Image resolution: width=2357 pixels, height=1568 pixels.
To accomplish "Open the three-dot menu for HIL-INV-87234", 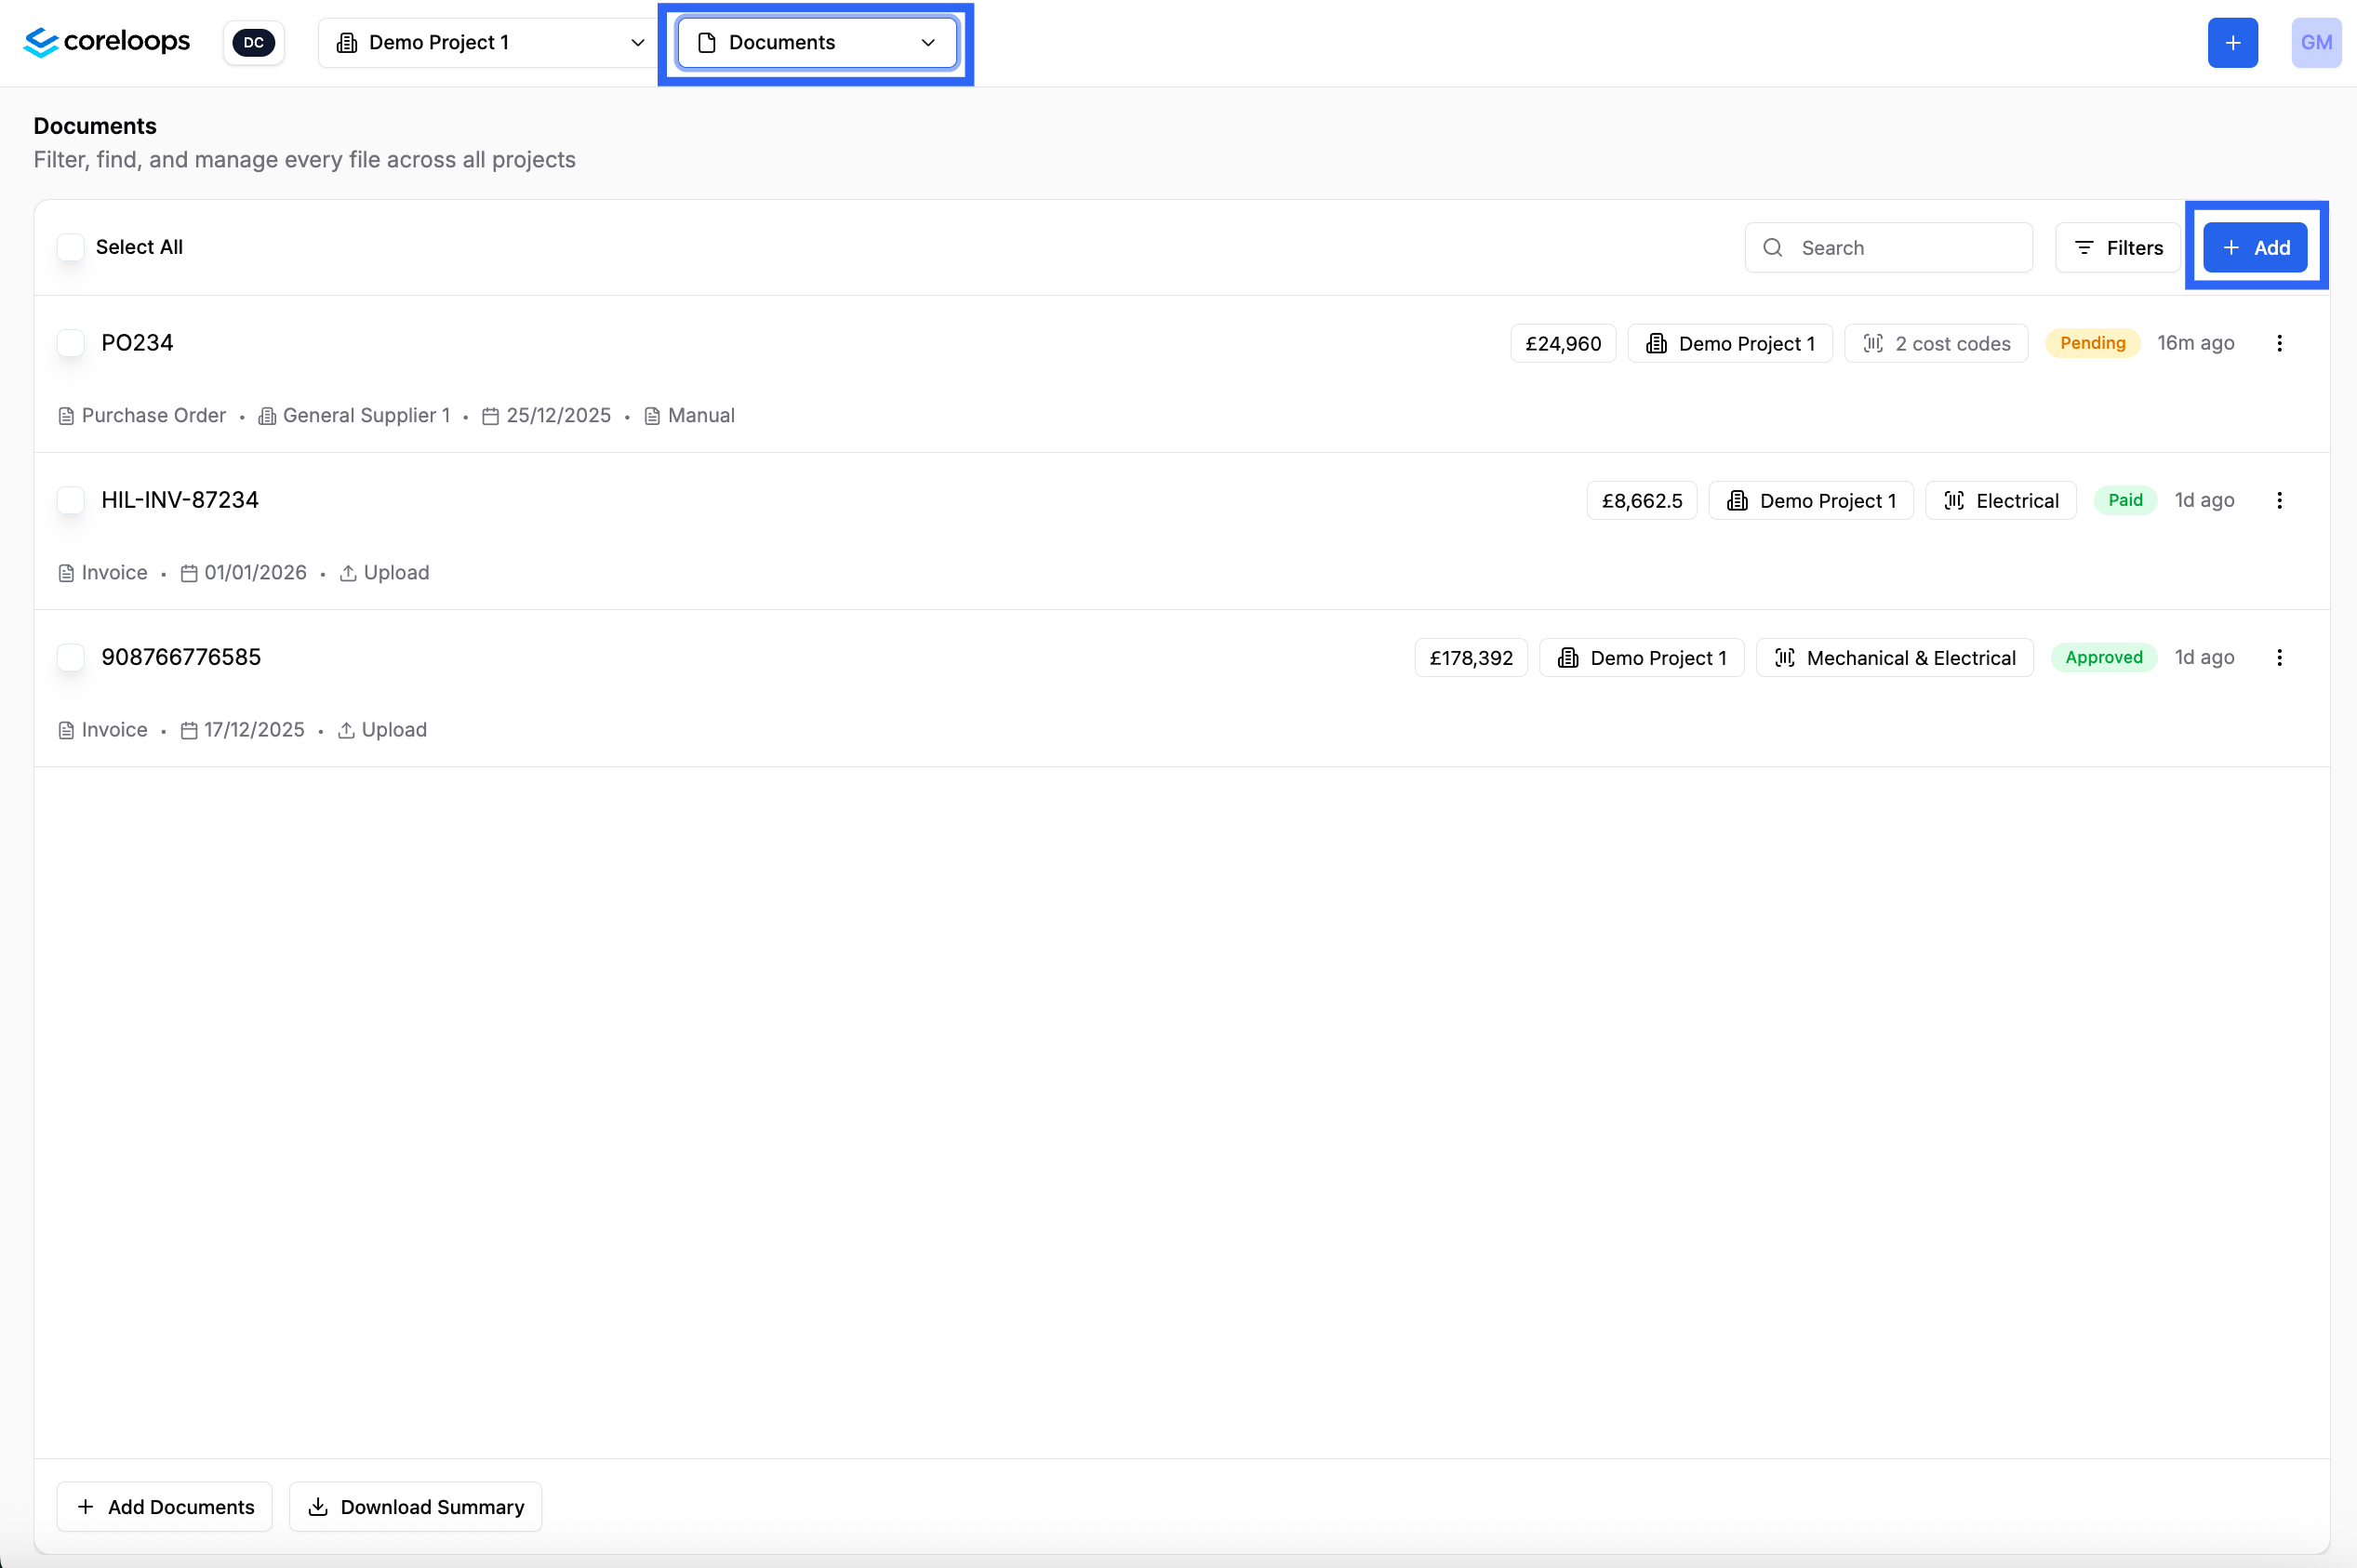I will (2279, 500).
